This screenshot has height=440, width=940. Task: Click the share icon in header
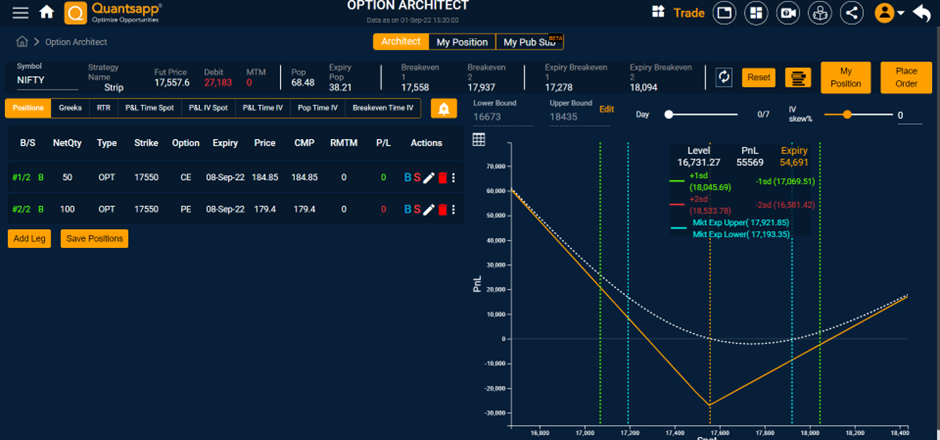coord(851,13)
